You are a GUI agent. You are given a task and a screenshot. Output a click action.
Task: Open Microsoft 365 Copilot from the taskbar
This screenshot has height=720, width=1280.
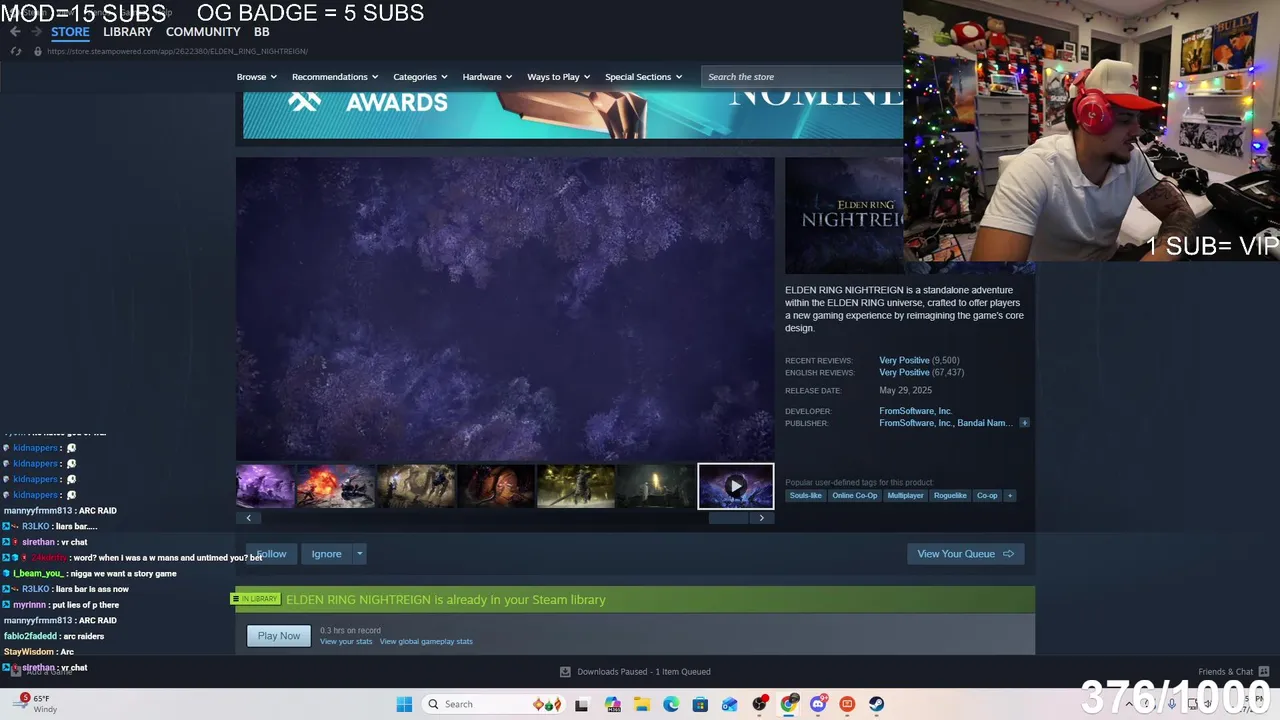[613, 704]
